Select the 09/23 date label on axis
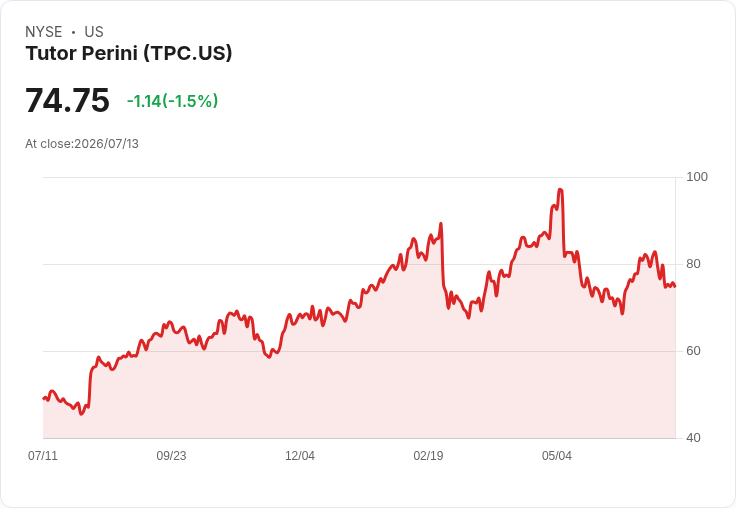Image resolution: width=736 pixels, height=508 pixels. point(171,455)
